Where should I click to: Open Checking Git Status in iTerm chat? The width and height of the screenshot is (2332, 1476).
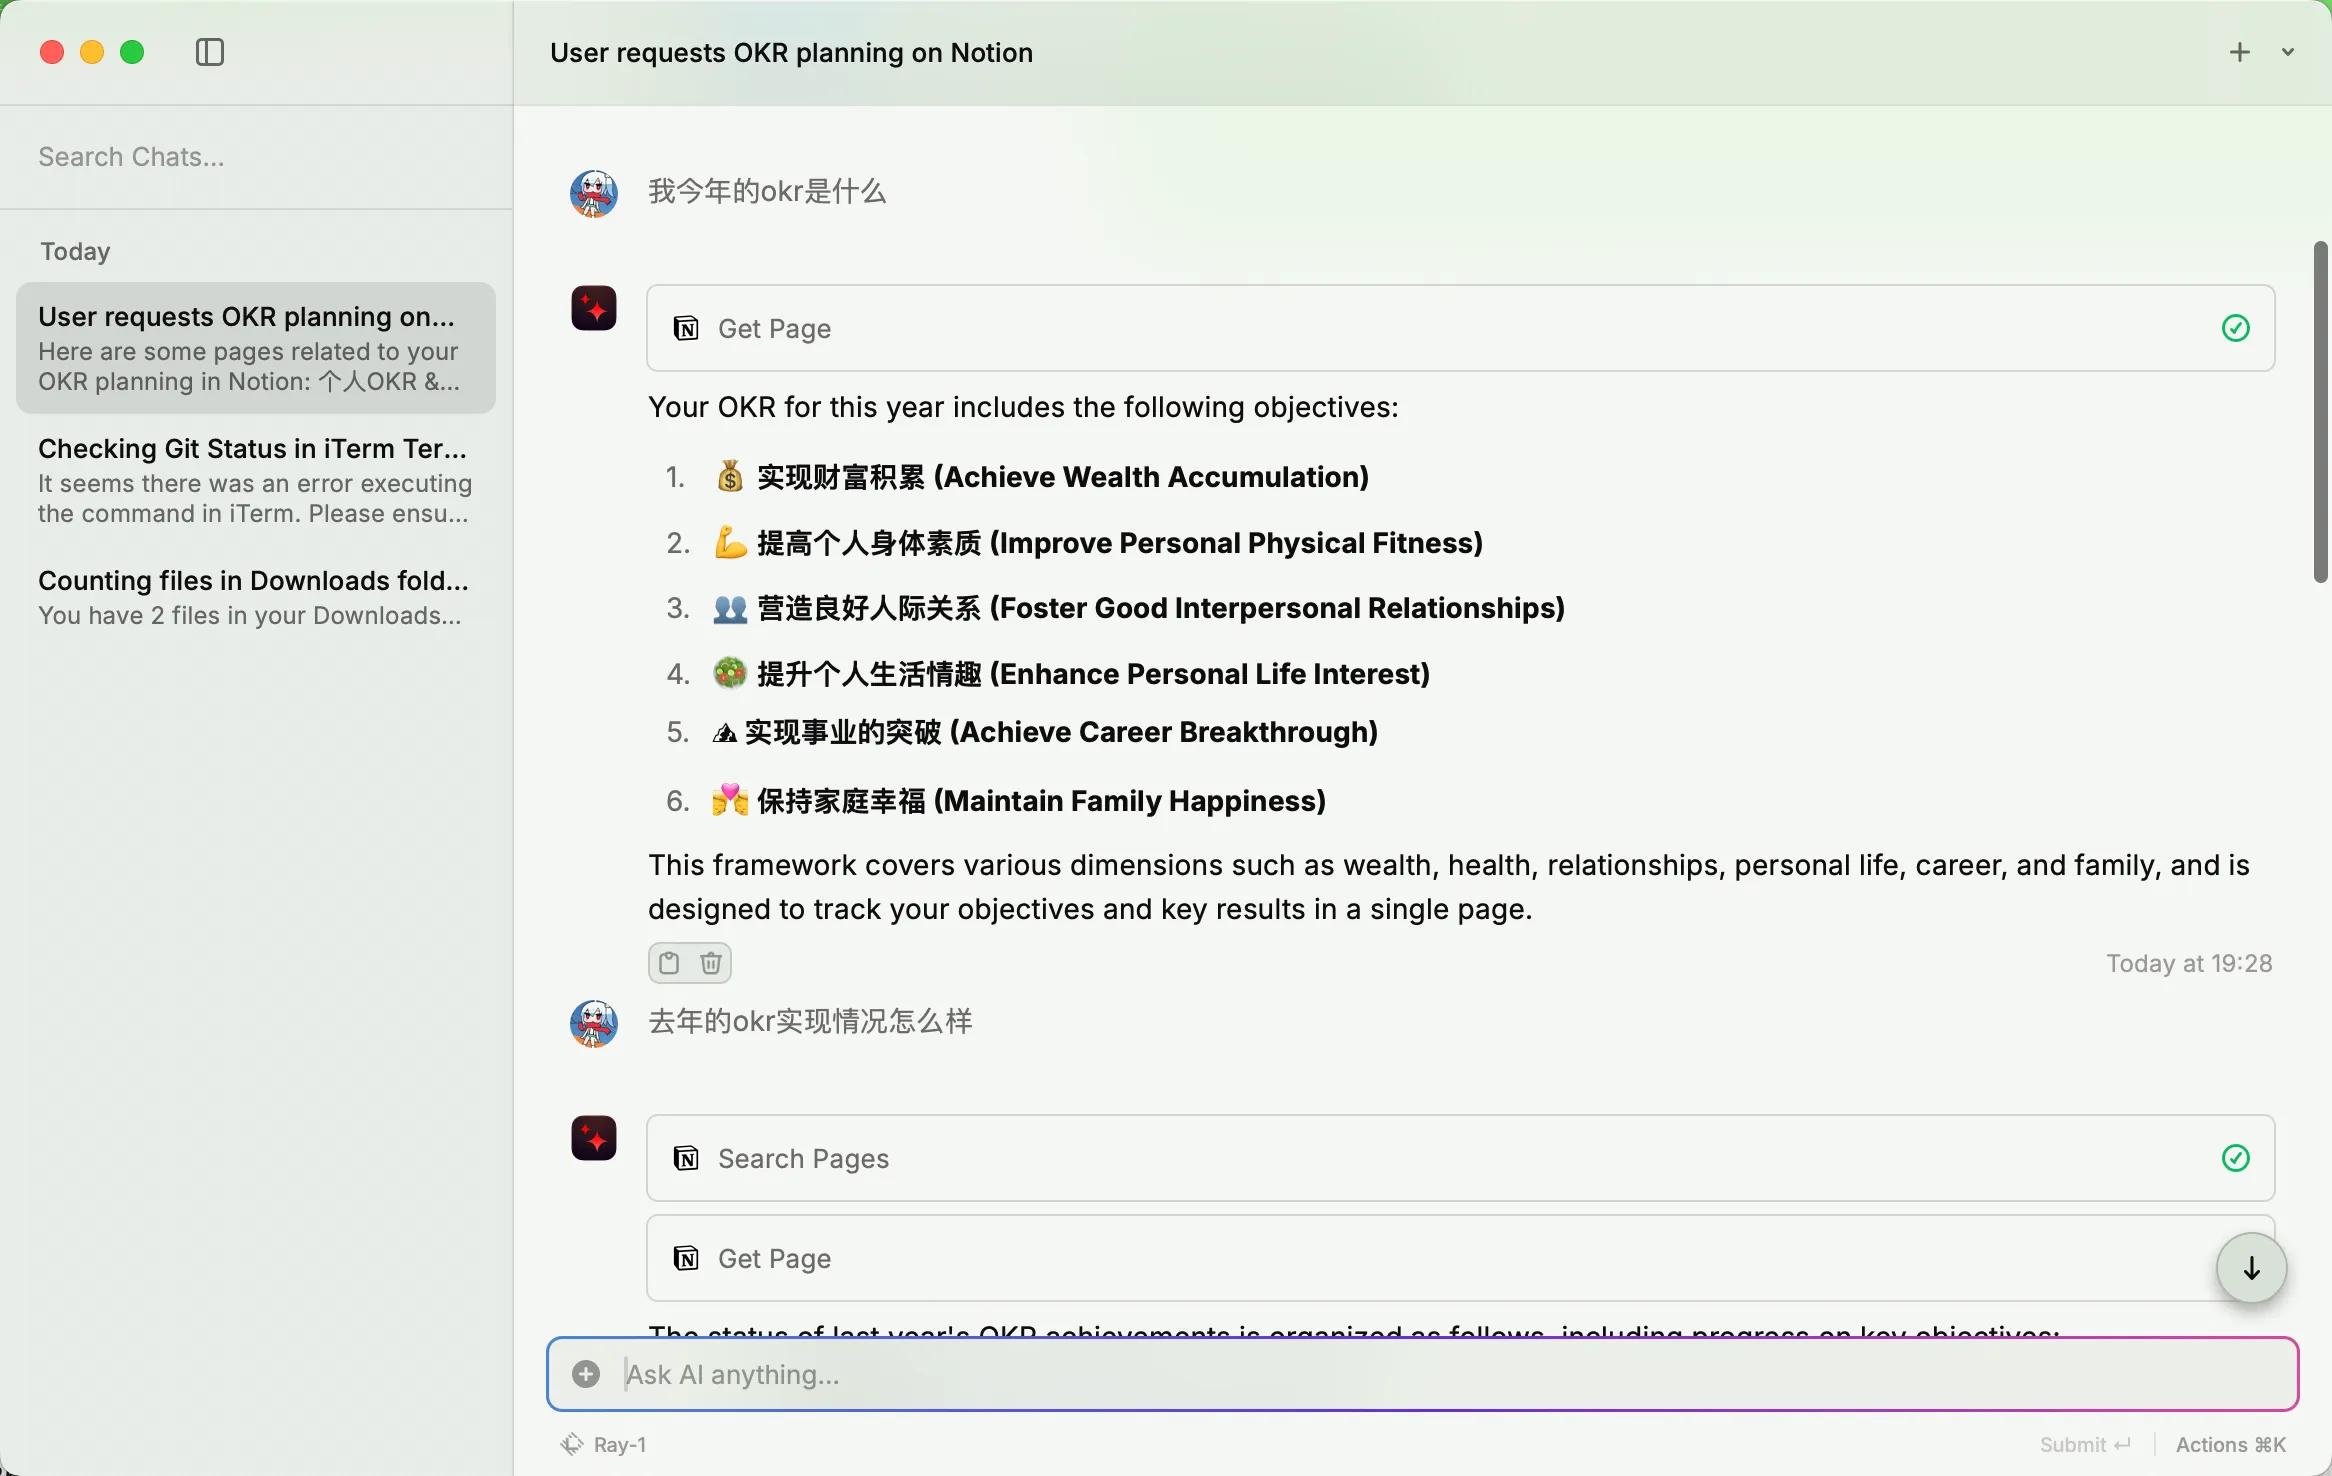coord(255,480)
